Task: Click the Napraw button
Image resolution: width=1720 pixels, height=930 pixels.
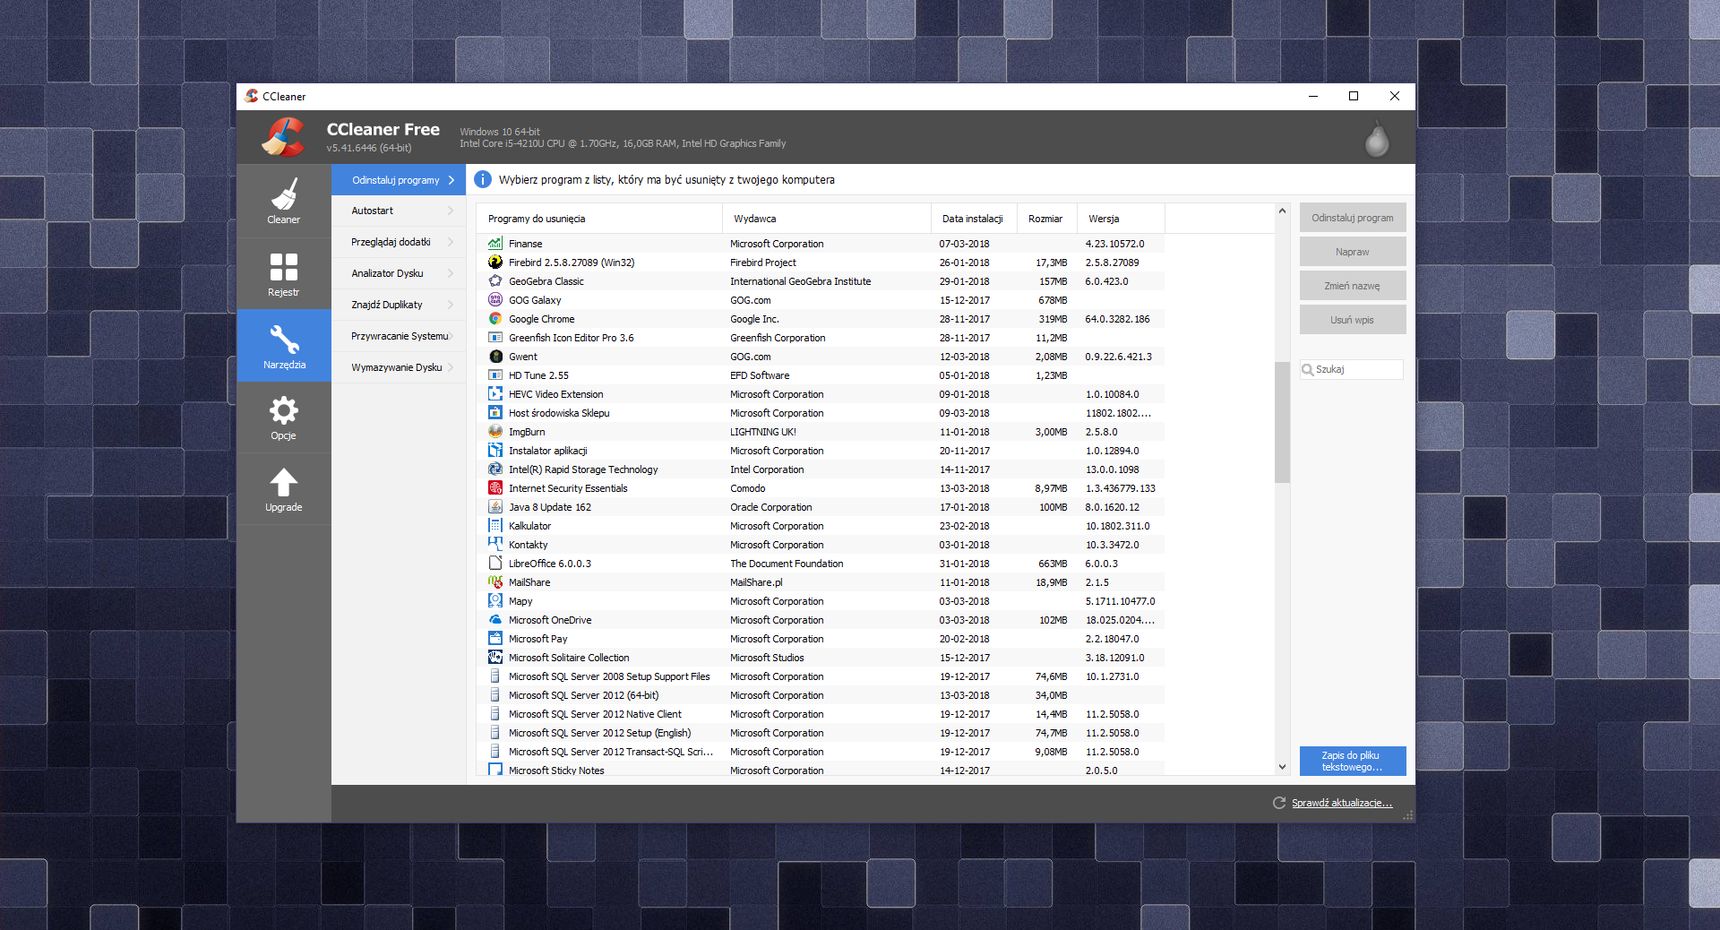Action: tap(1352, 252)
